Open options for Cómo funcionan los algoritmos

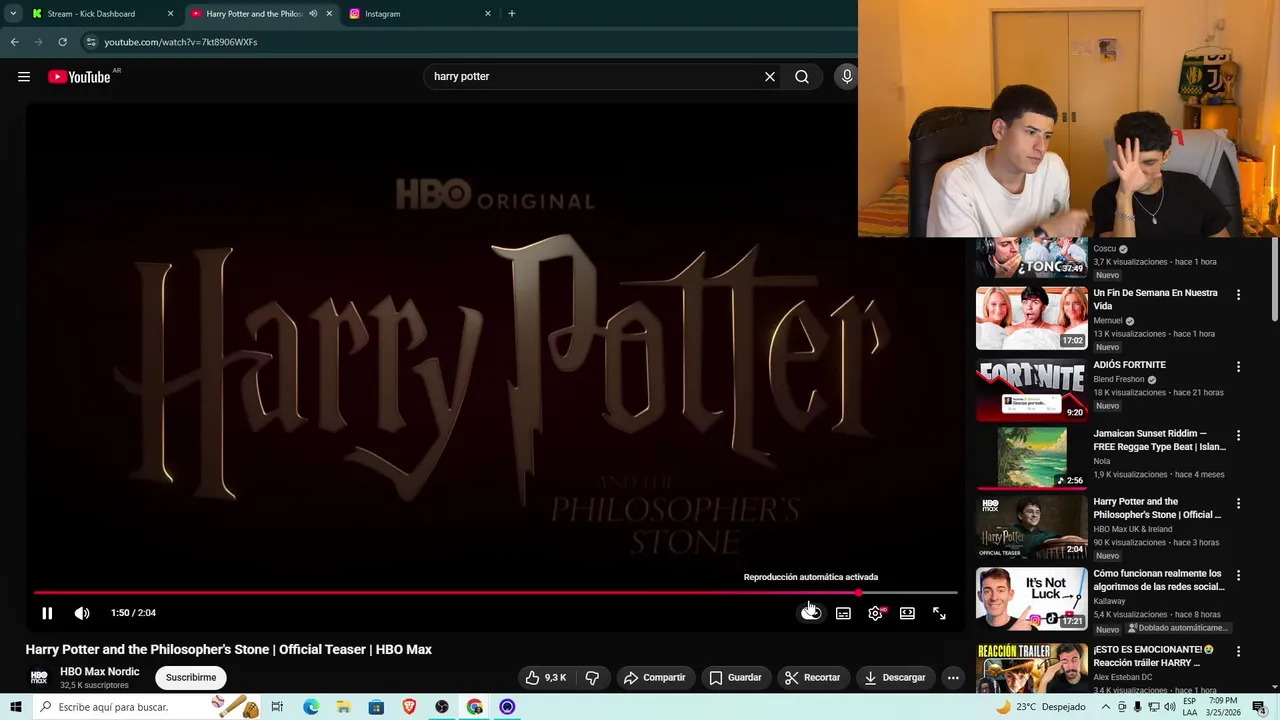(x=1238, y=576)
